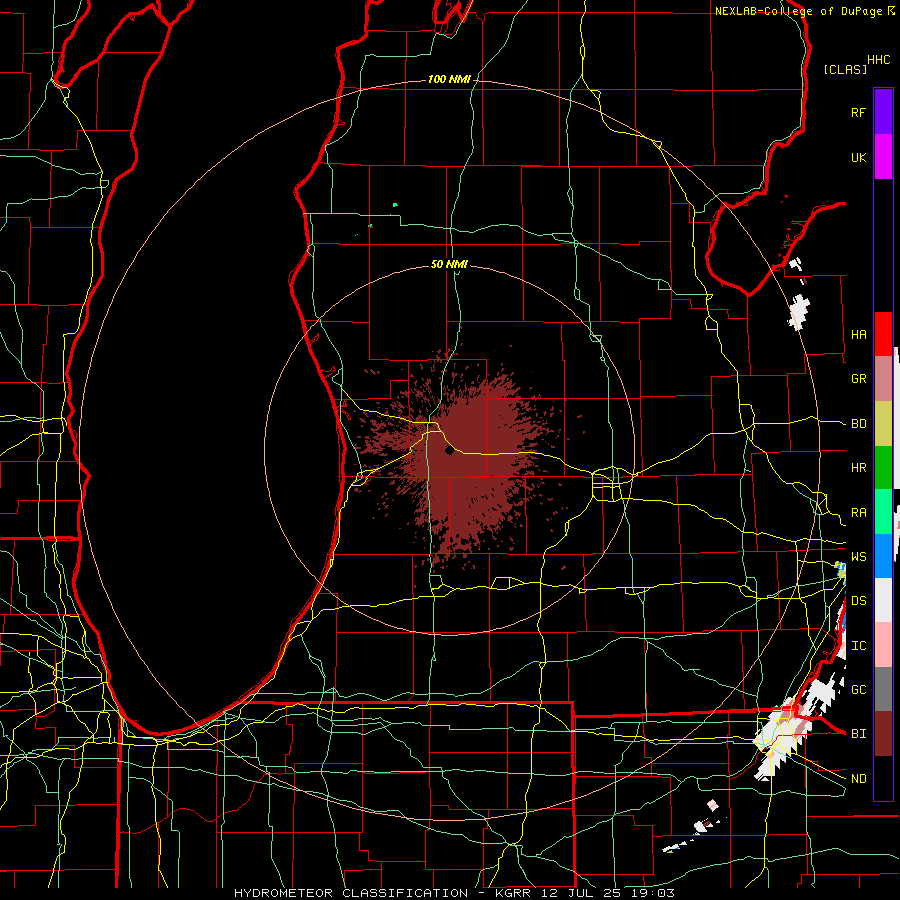This screenshot has height=900, width=900.
Task: Click the RF legend label
Action: 858,112
